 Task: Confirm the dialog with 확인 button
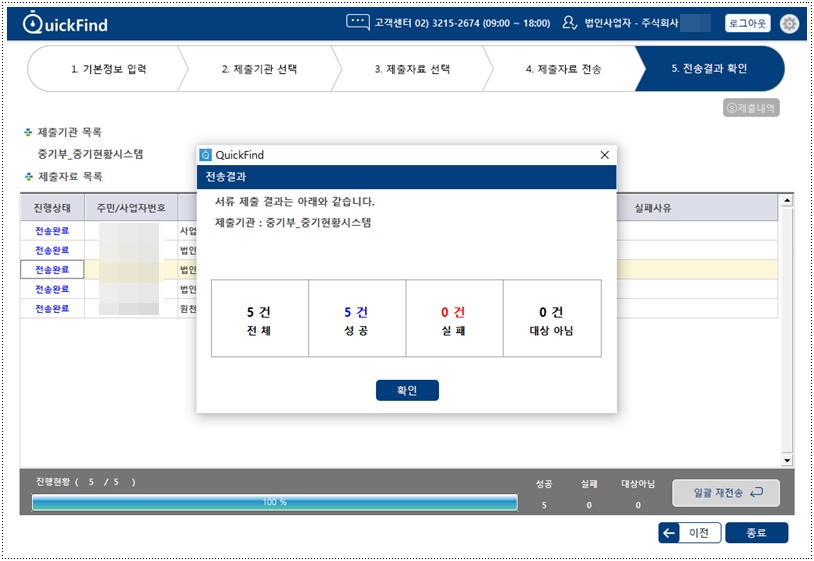point(407,390)
